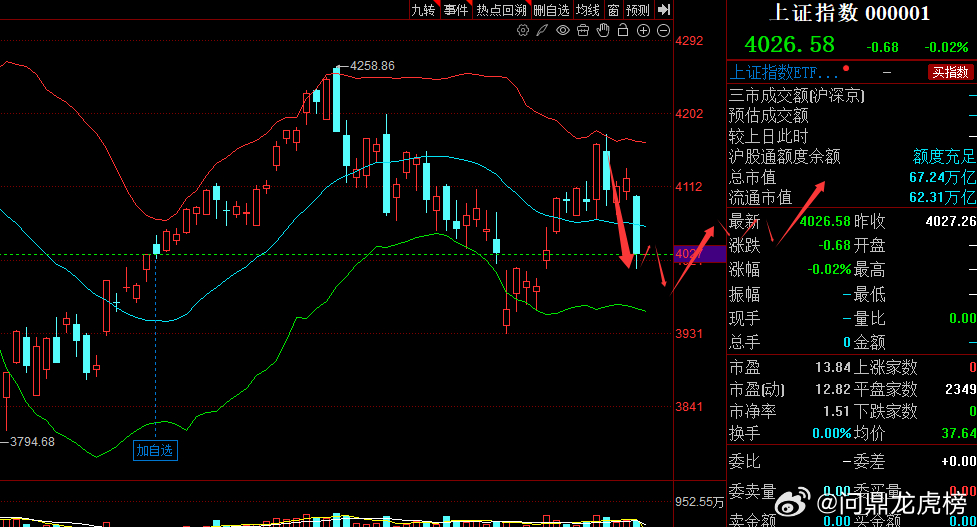Click the 市净率 1.51 value
977x527 pixels.
(836, 411)
